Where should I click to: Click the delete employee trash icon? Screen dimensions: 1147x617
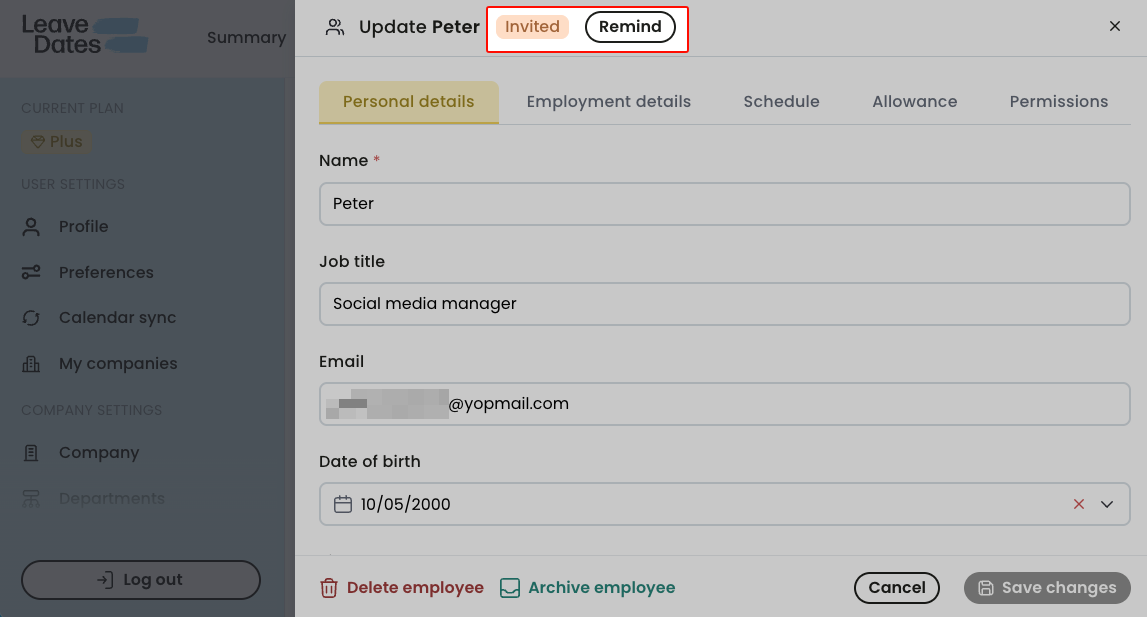(329, 588)
